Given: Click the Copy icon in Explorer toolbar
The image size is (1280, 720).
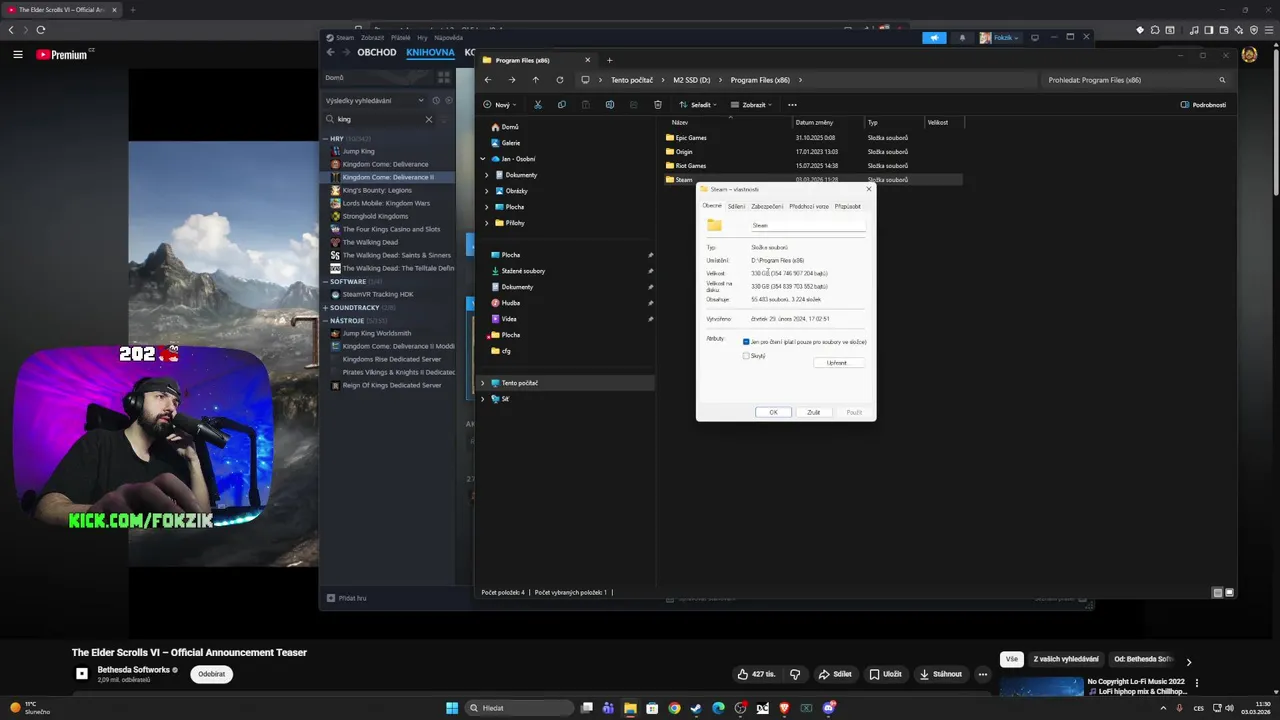Looking at the screenshot, I should (562, 104).
